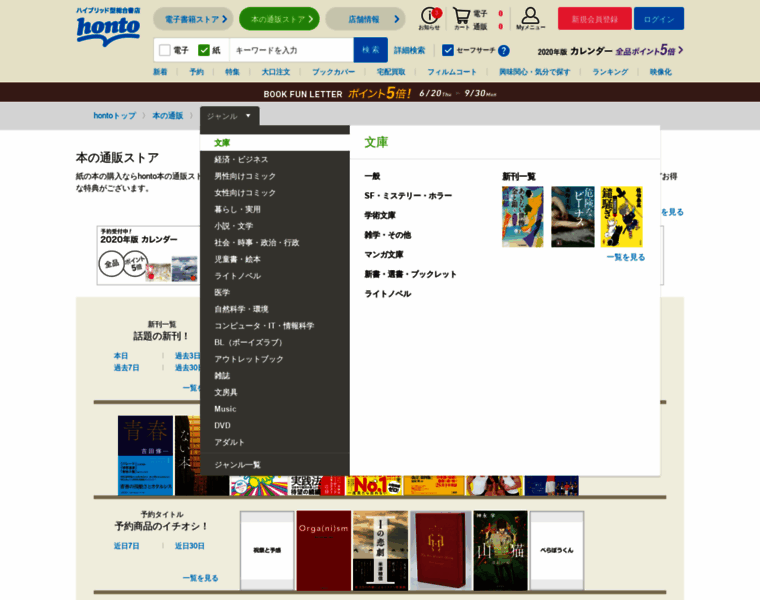Open the Myメニュー person icon
Image resolution: width=760 pixels, height=600 pixels.
tap(530, 19)
